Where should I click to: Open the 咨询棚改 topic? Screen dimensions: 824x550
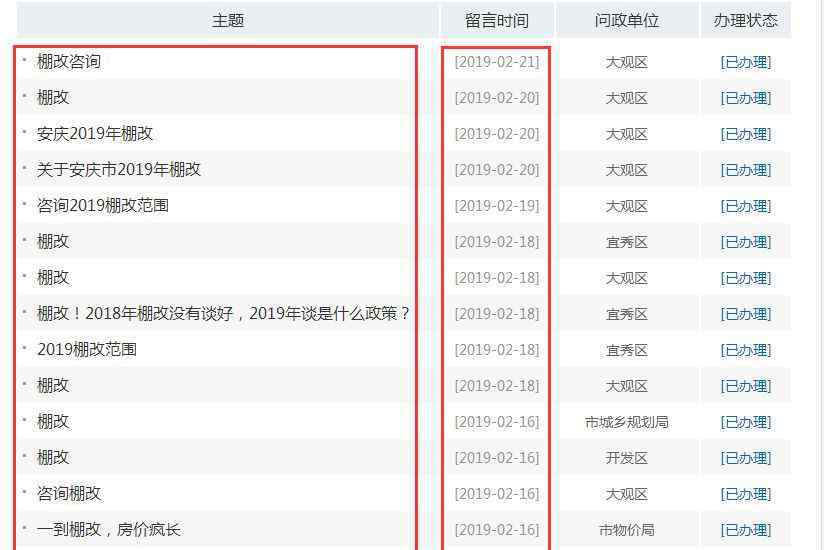click(69, 494)
